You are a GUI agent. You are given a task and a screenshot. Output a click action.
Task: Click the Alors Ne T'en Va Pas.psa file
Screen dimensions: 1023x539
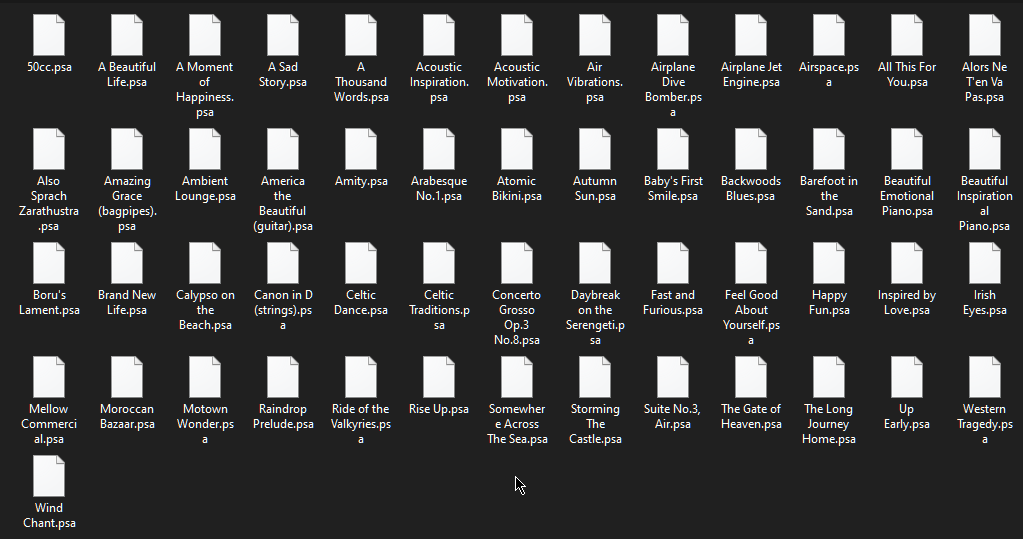coord(985,36)
